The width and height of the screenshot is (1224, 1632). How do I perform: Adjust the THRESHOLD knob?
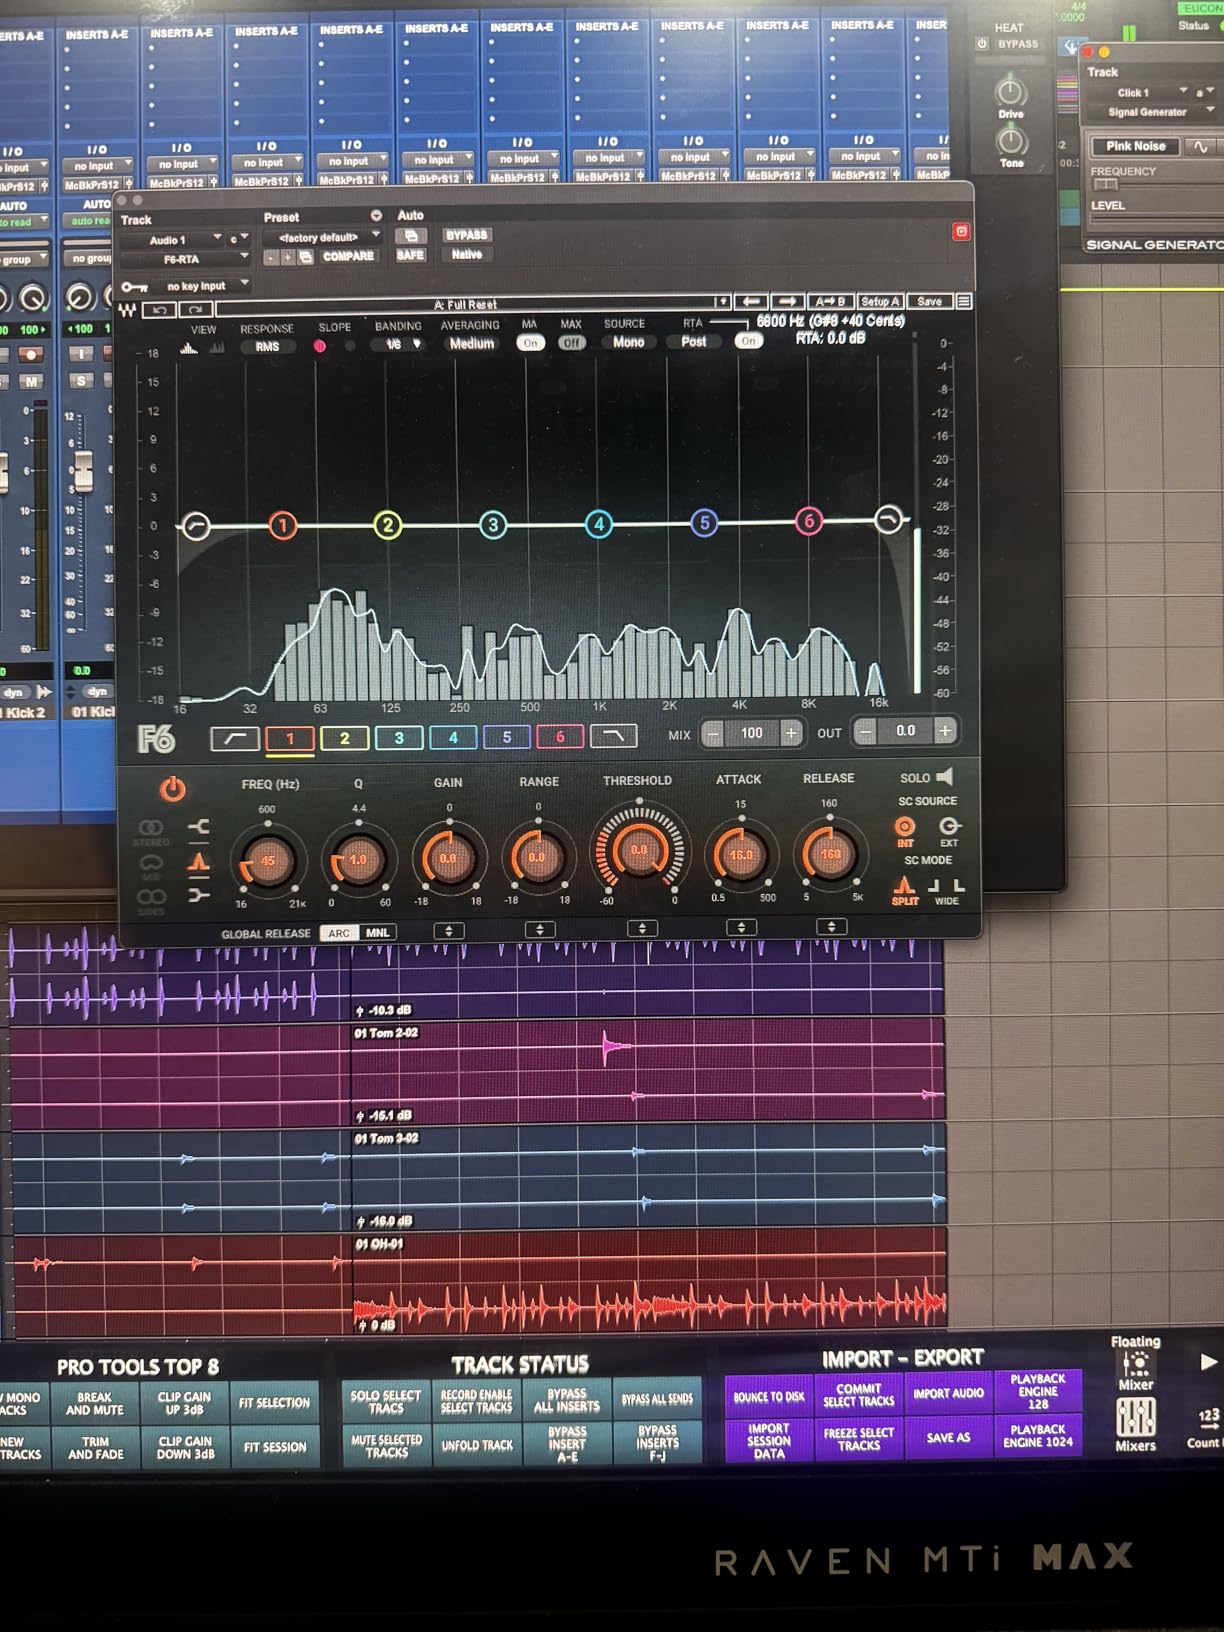[639, 850]
